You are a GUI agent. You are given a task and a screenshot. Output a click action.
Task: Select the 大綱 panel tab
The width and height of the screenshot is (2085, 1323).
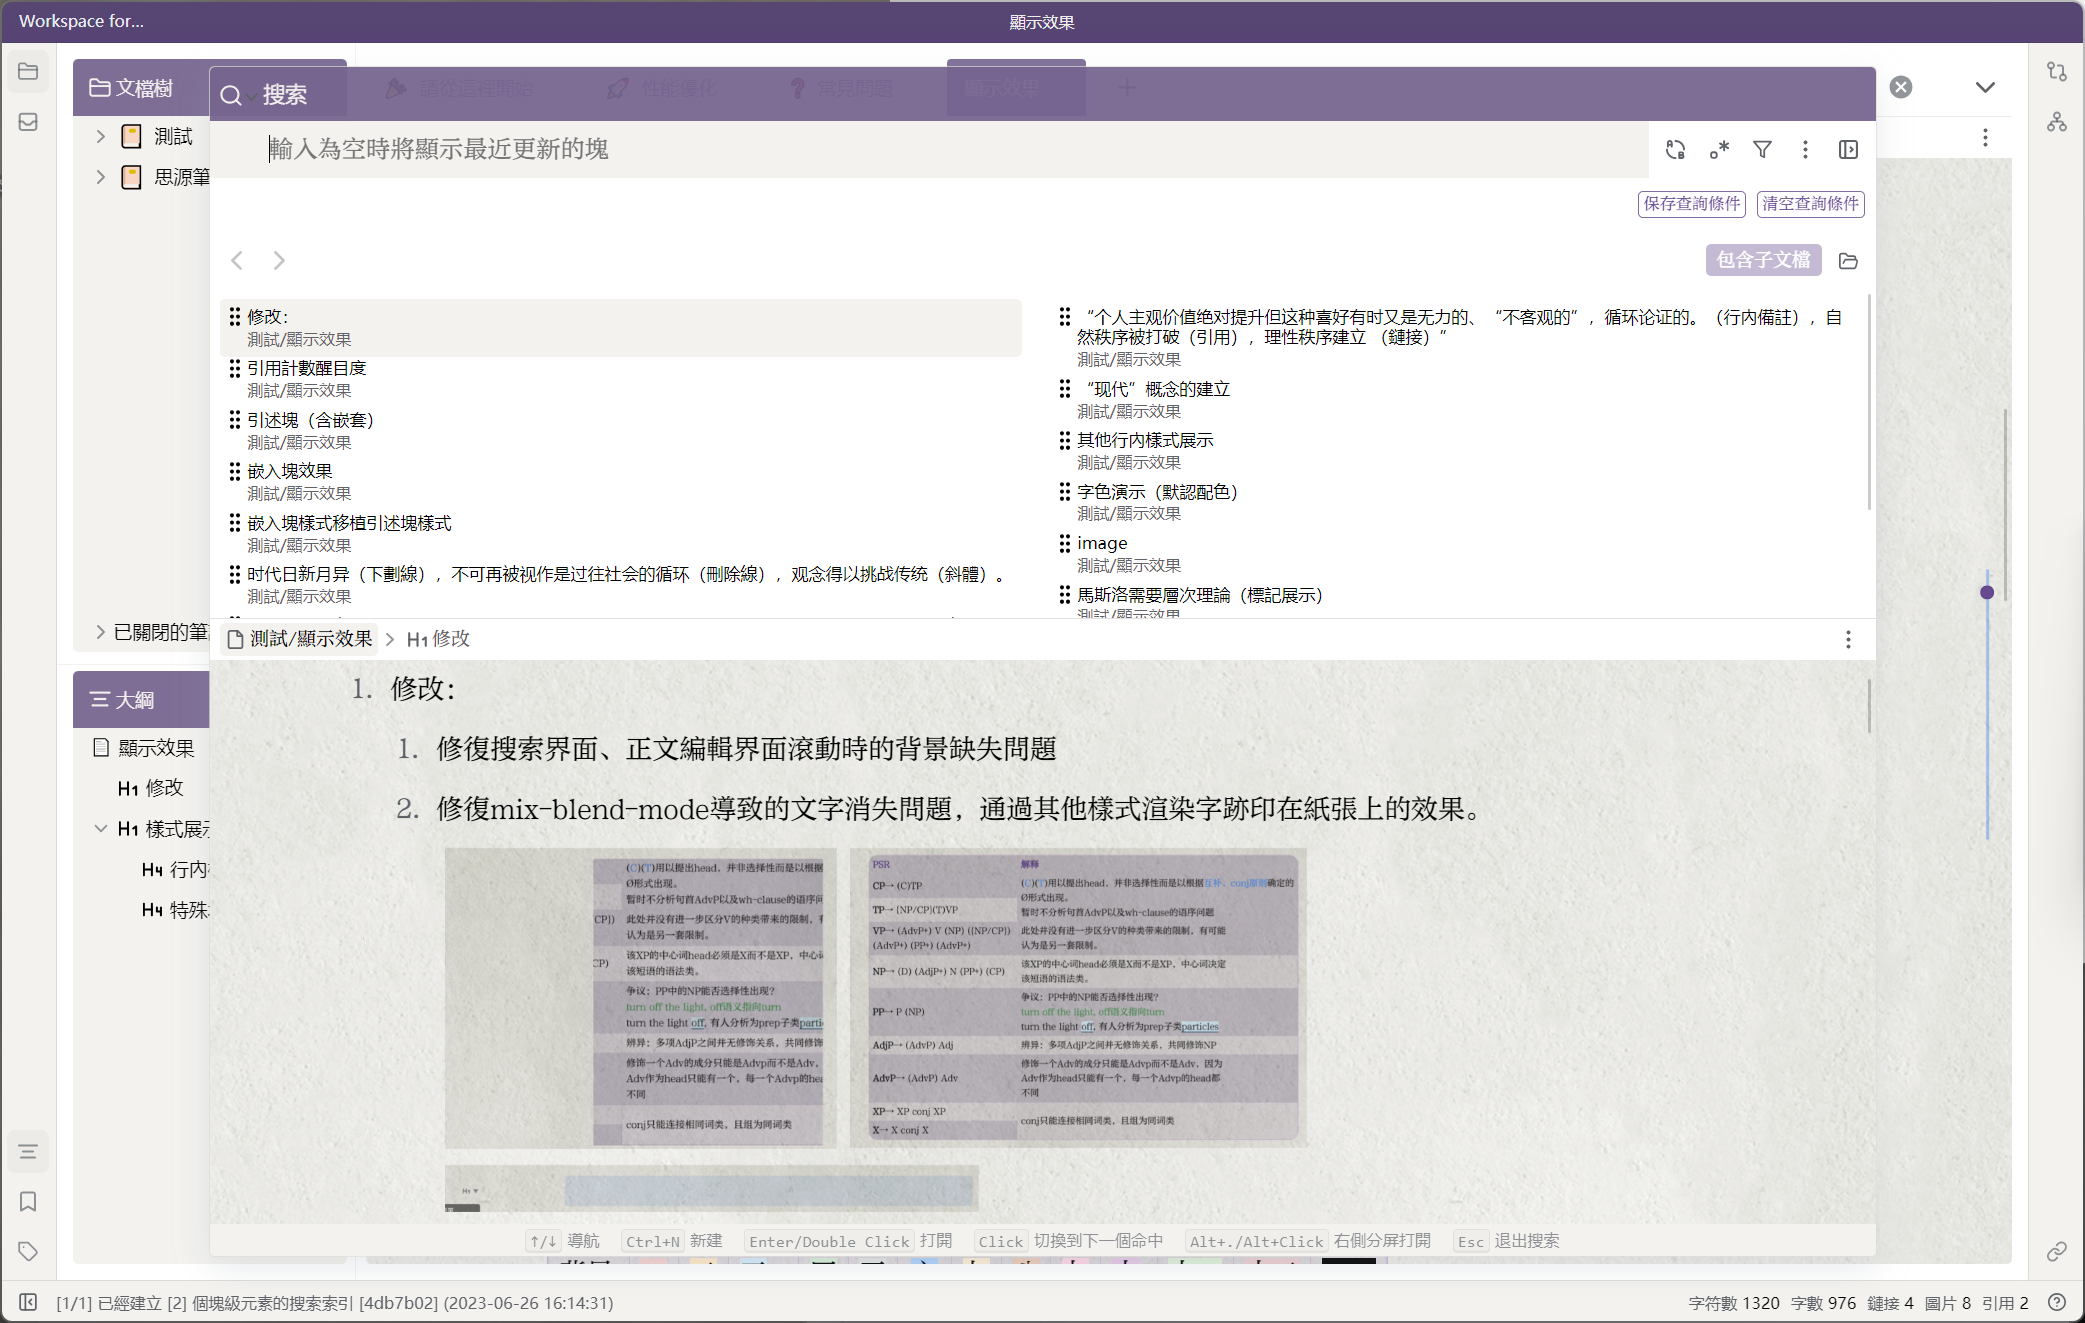(135, 700)
